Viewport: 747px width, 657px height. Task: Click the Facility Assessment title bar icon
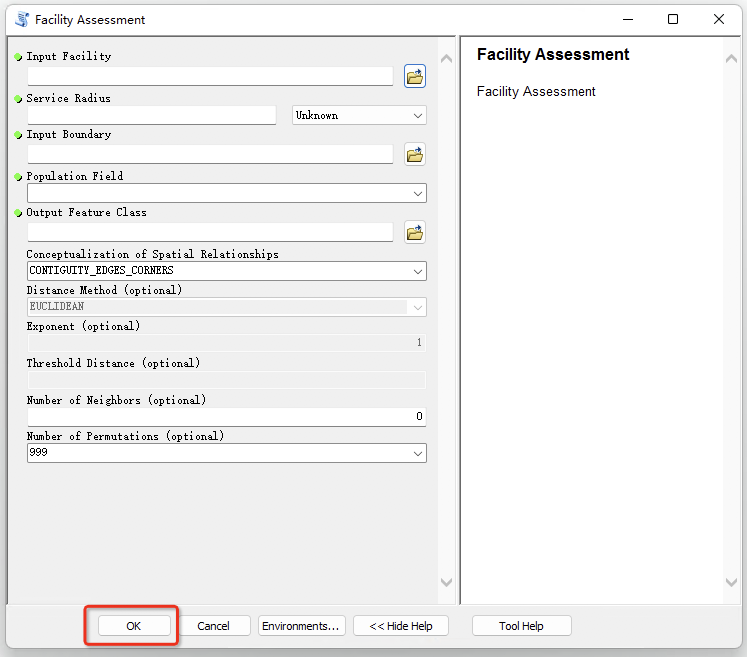pyautogui.click(x=21, y=19)
